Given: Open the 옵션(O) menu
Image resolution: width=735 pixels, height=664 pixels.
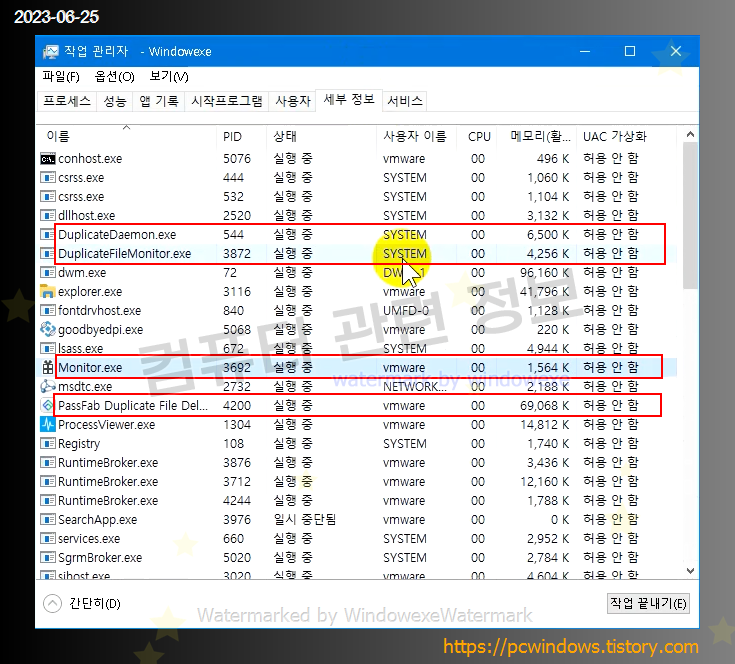Looking at the screenshot, I should point(114,76).
